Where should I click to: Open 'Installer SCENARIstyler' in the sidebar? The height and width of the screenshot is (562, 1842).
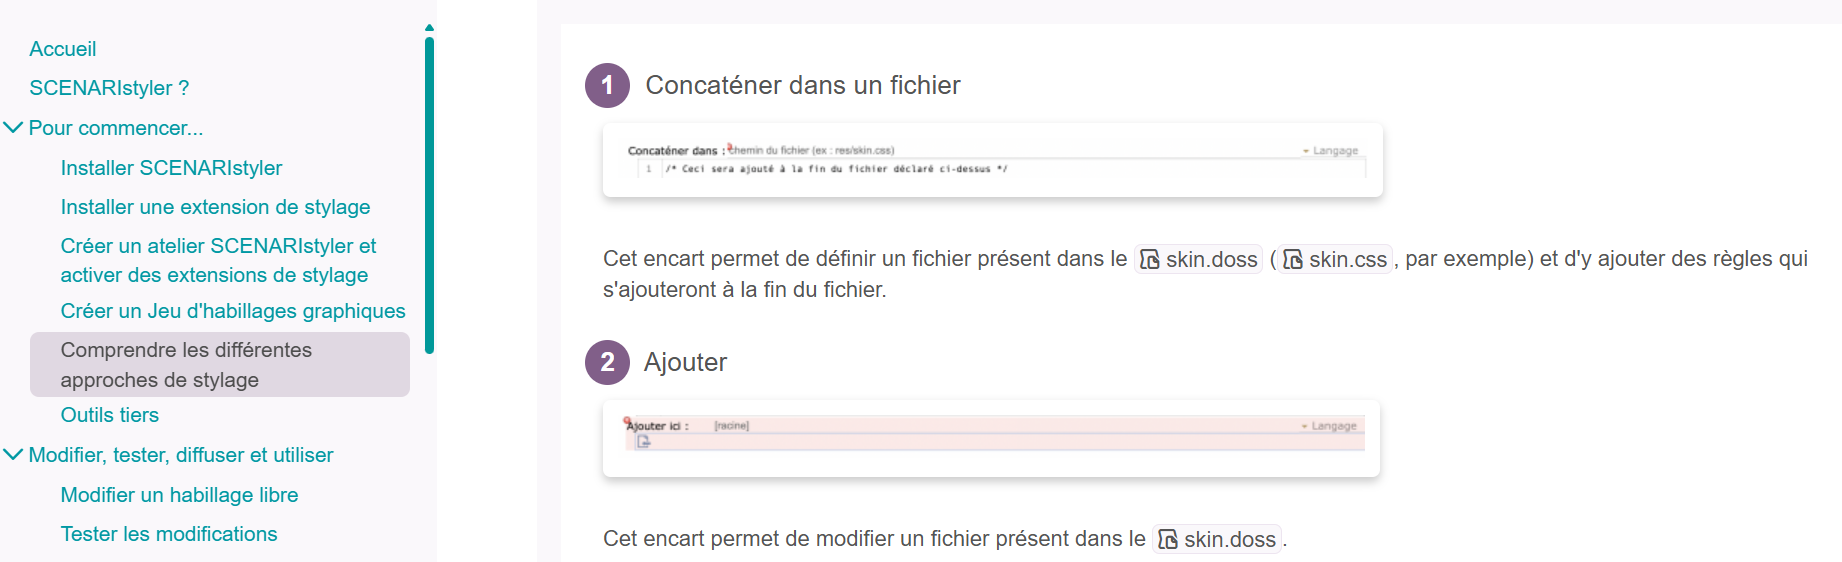[171, 168]
